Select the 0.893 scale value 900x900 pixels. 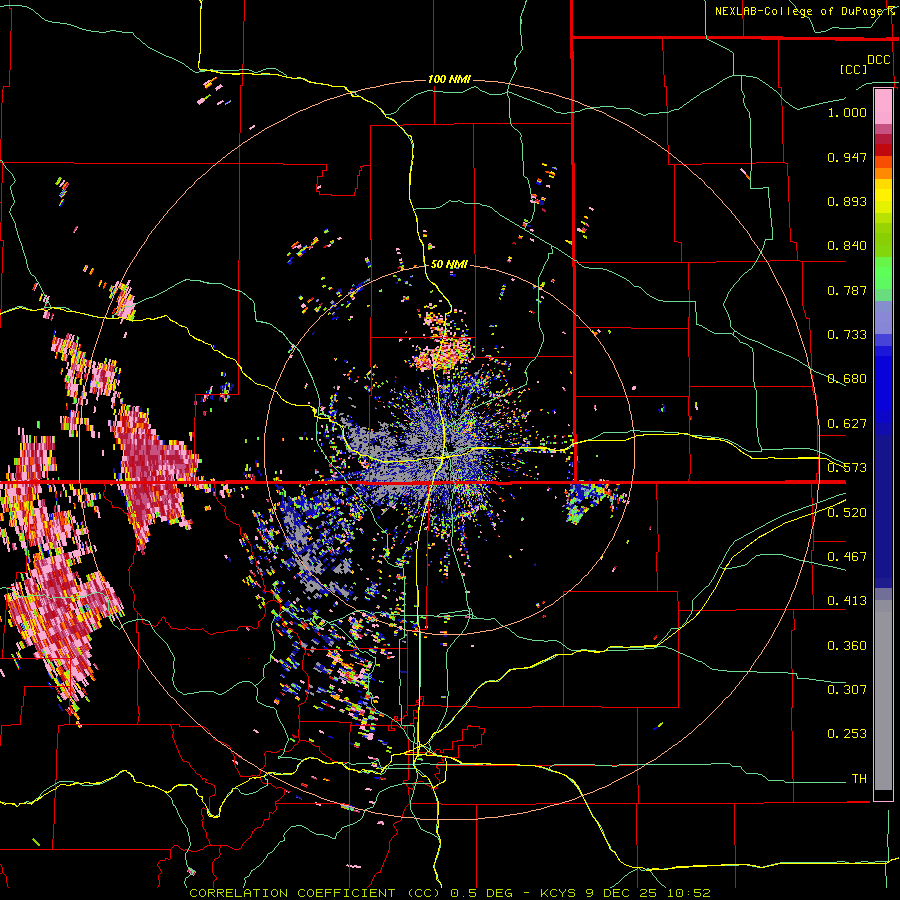847,201
